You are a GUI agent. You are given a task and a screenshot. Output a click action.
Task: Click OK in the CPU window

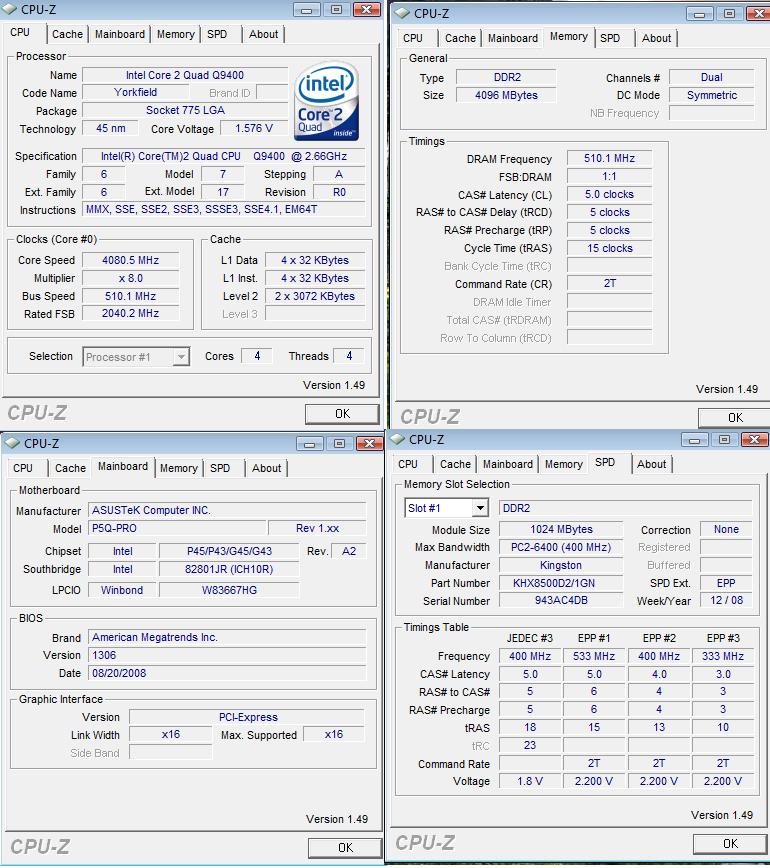[x=342, y=414]
